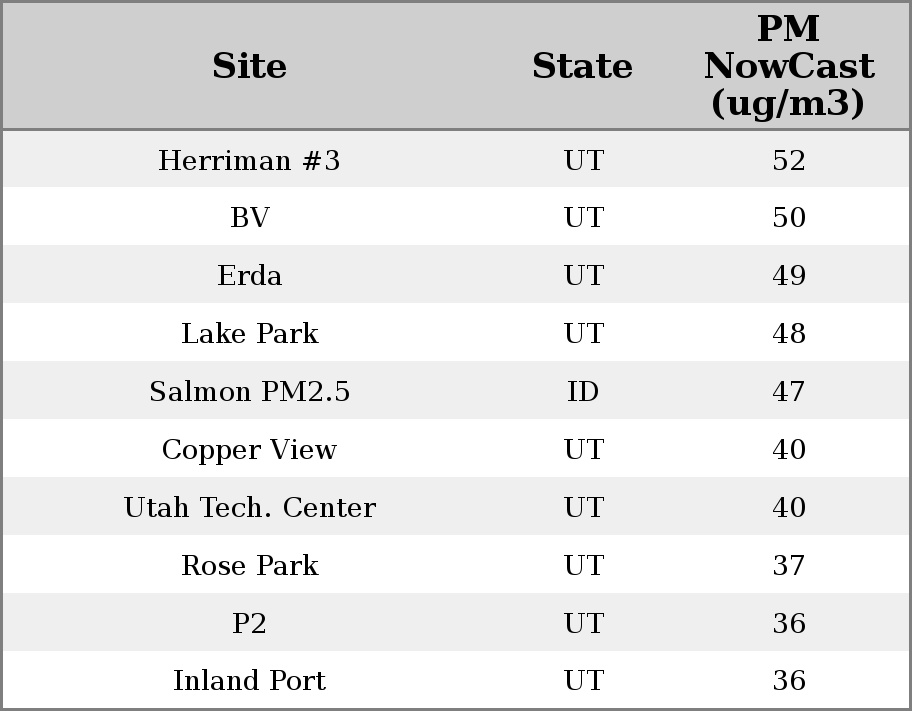The width and height of the screenshot is (912, 711).
Task: Click the NowCast value 49
Action: point(788,276)
